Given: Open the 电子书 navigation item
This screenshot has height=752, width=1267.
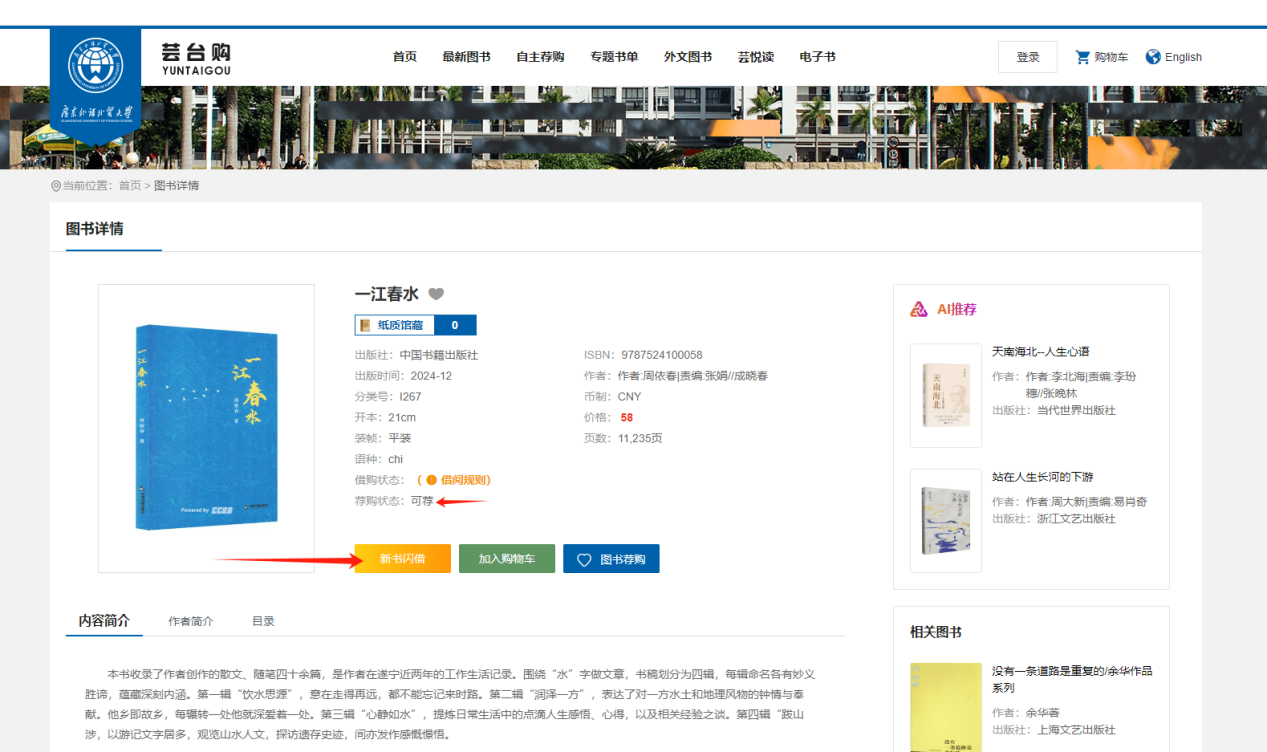Looking at the screenshot, I should pyautogui.click(x=817, y=57).
